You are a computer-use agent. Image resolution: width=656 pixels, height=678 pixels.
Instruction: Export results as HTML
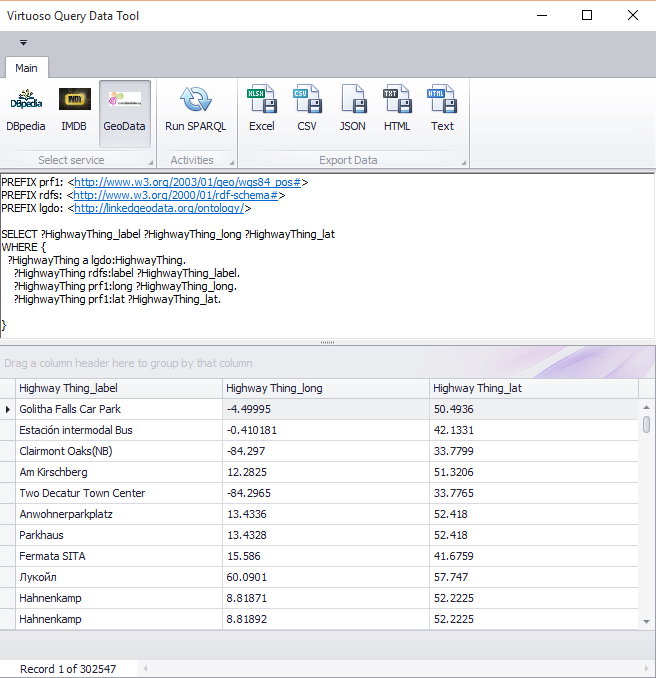point(397,112)
